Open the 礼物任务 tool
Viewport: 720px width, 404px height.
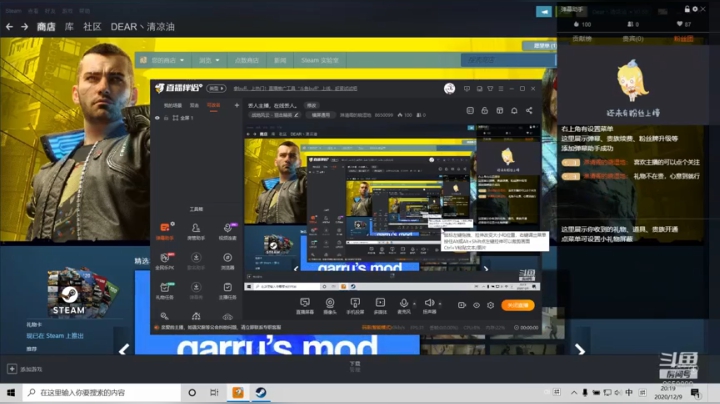[165, 291]
